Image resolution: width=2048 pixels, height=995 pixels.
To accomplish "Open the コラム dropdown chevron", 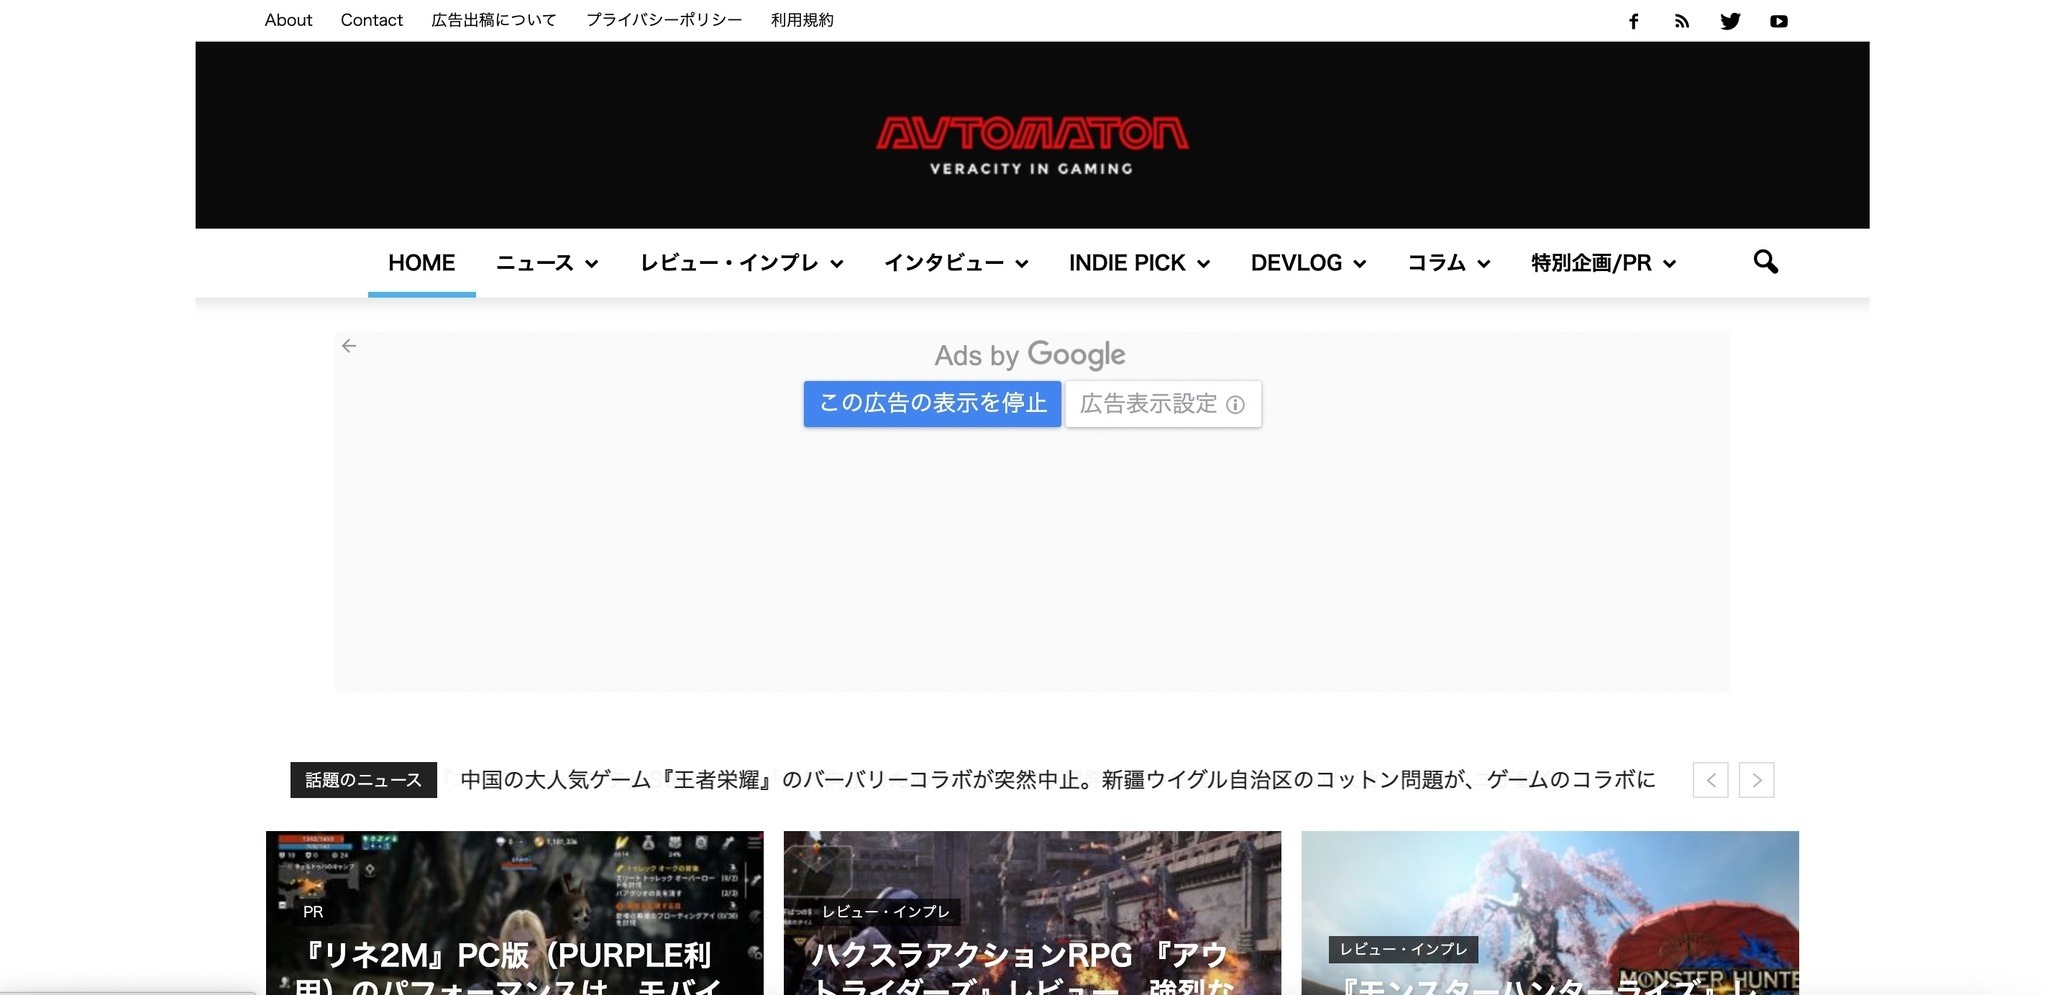I will tap(1485, 264).
